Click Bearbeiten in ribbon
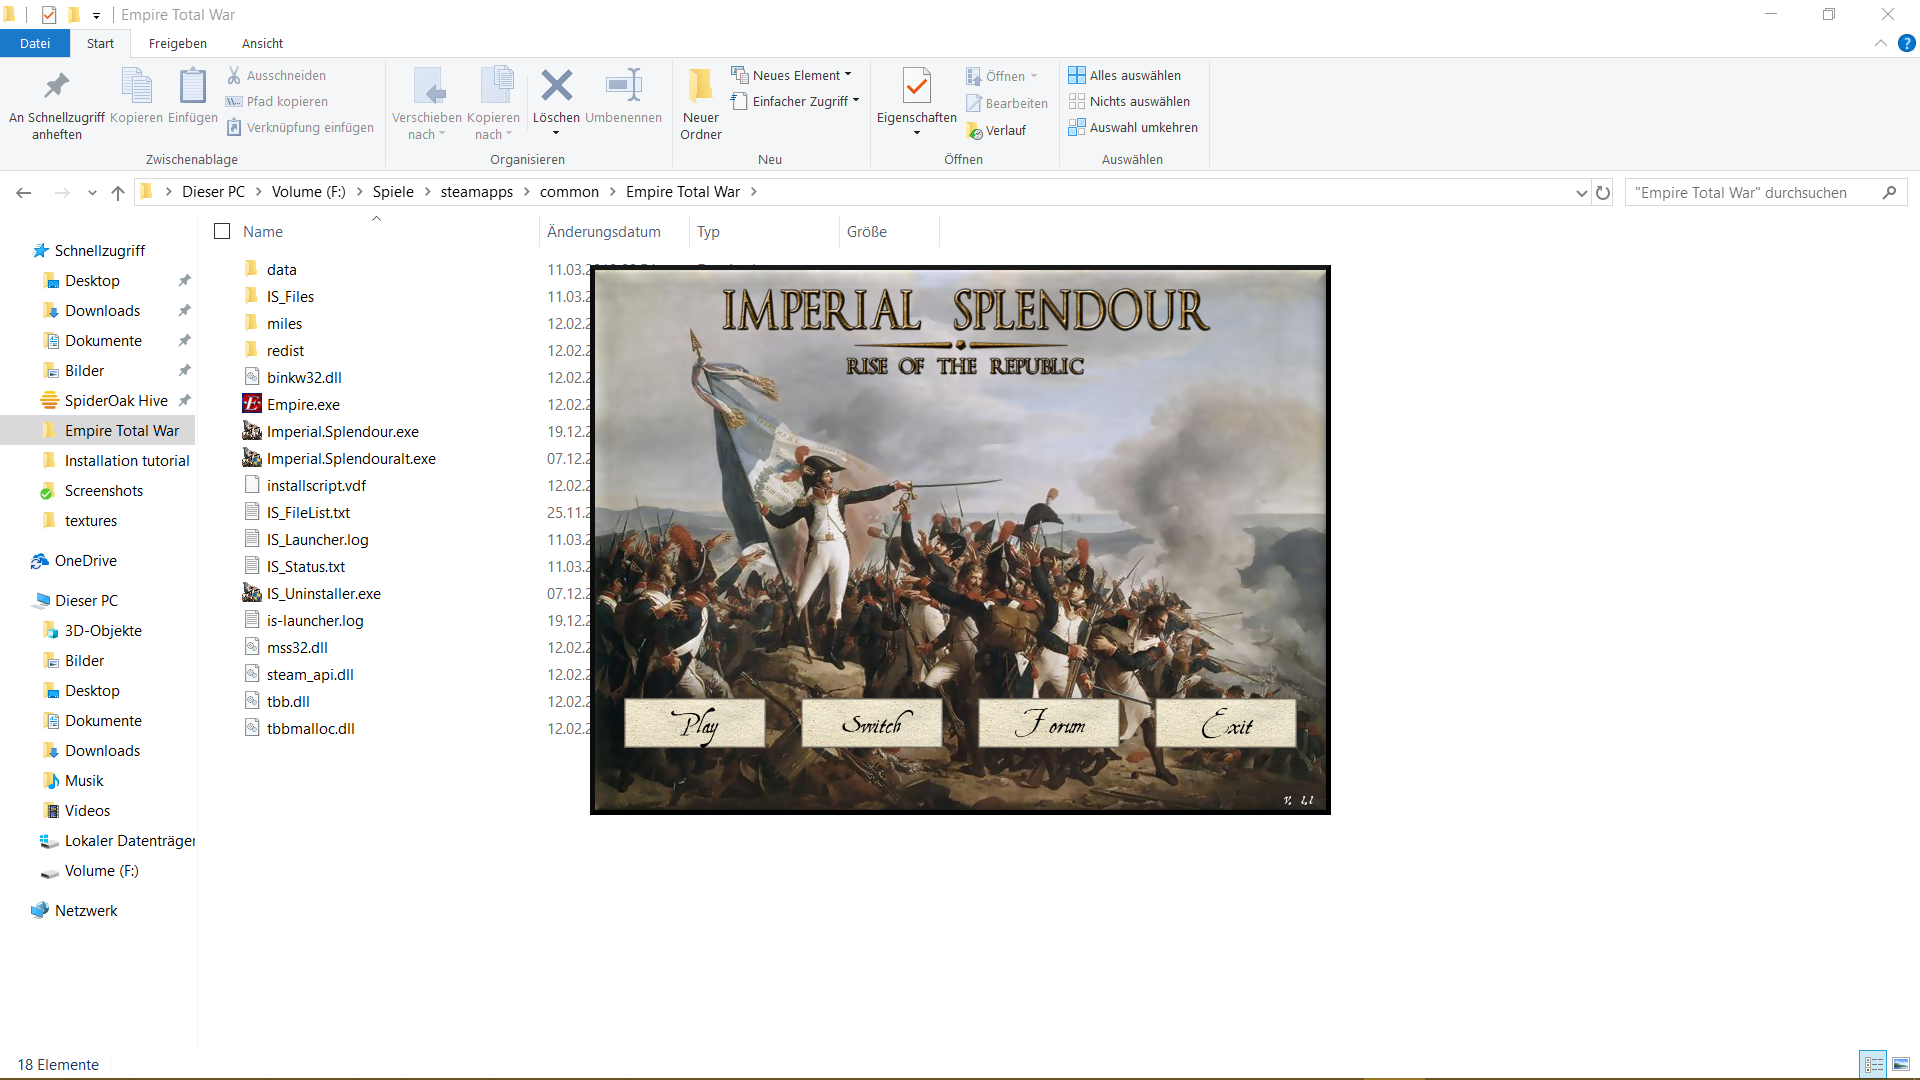The height and width of the screenshot is (1080, 1920). coord(1007,103)
